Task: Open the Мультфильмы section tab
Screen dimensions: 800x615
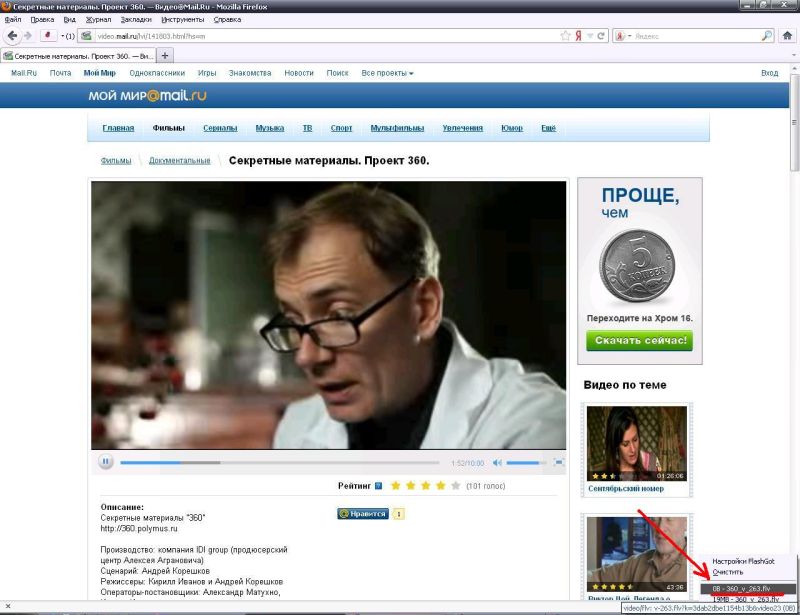Action: coord(397,128)
